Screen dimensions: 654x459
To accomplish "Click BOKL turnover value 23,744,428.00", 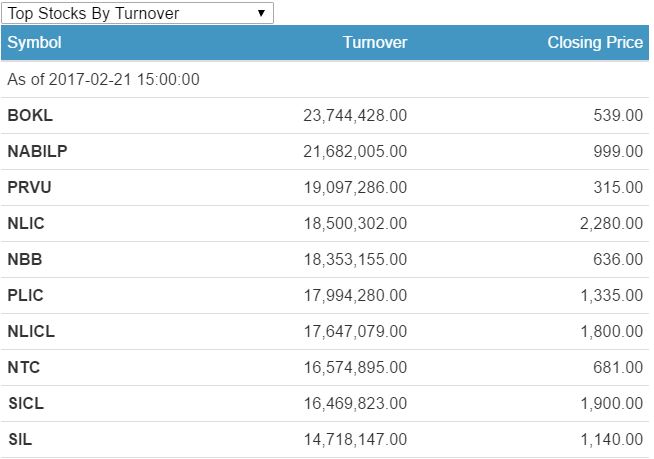I will pos(355,115).
